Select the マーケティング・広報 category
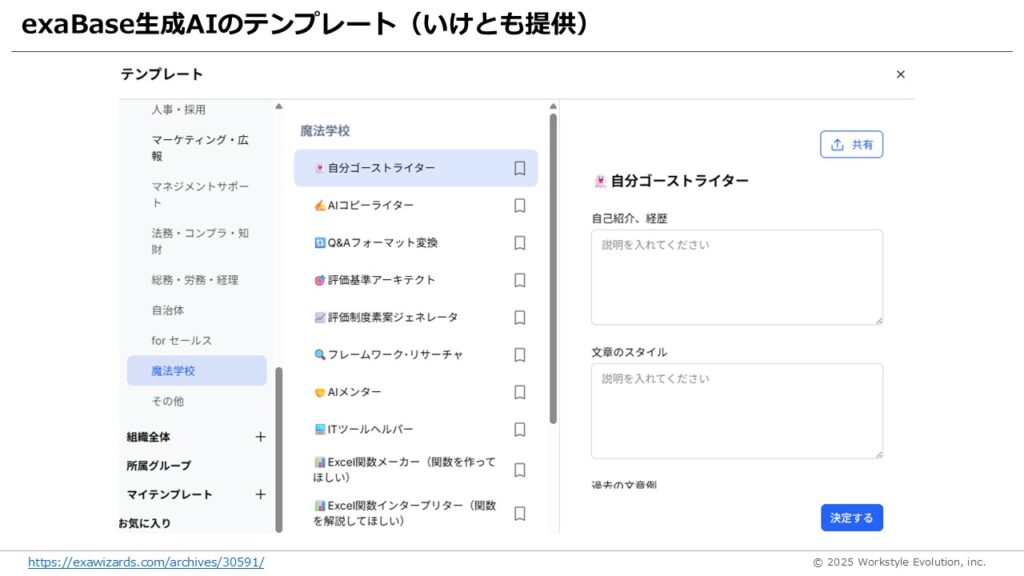This screenshot has height=576, width=1024. click(x=200, y=148)
